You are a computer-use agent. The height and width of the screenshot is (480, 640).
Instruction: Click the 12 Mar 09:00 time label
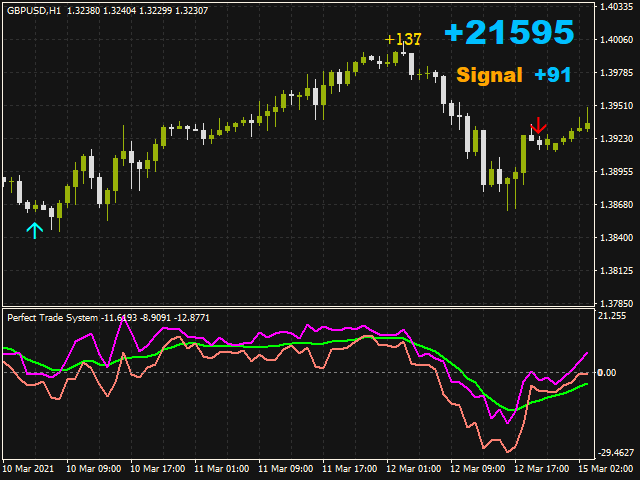click(478, 469)
